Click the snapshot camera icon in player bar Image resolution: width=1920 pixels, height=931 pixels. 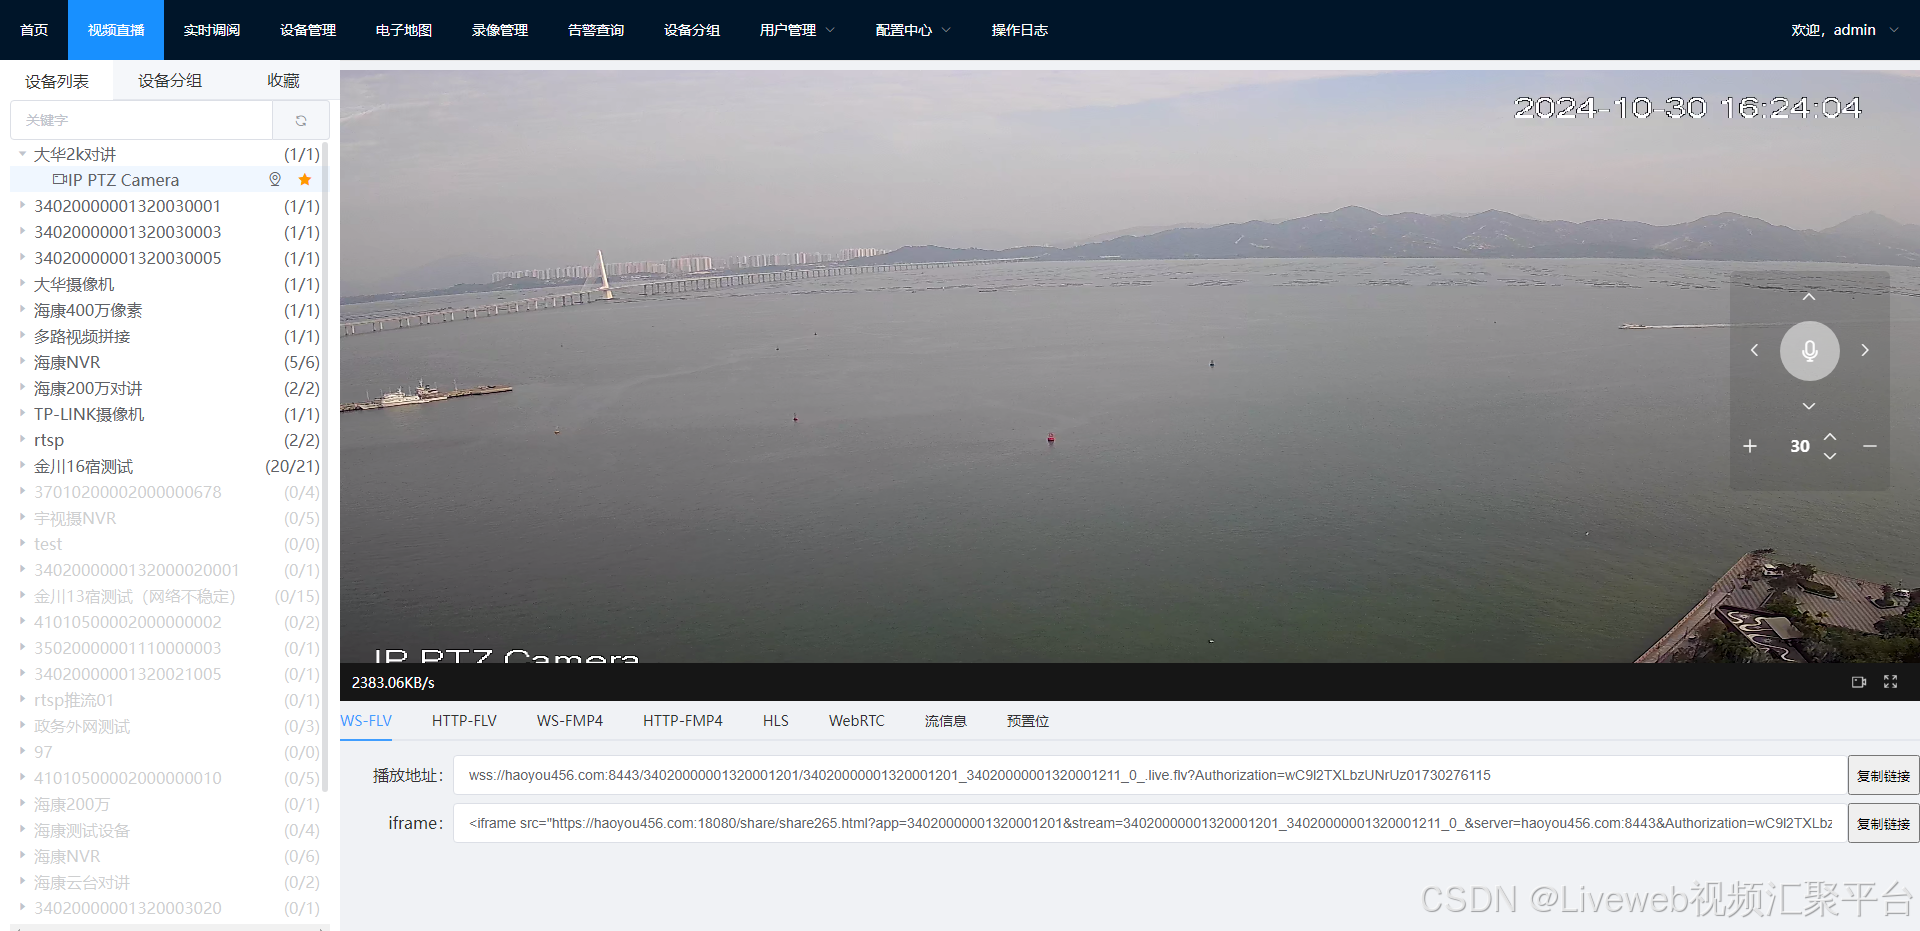pos(1859,682)
